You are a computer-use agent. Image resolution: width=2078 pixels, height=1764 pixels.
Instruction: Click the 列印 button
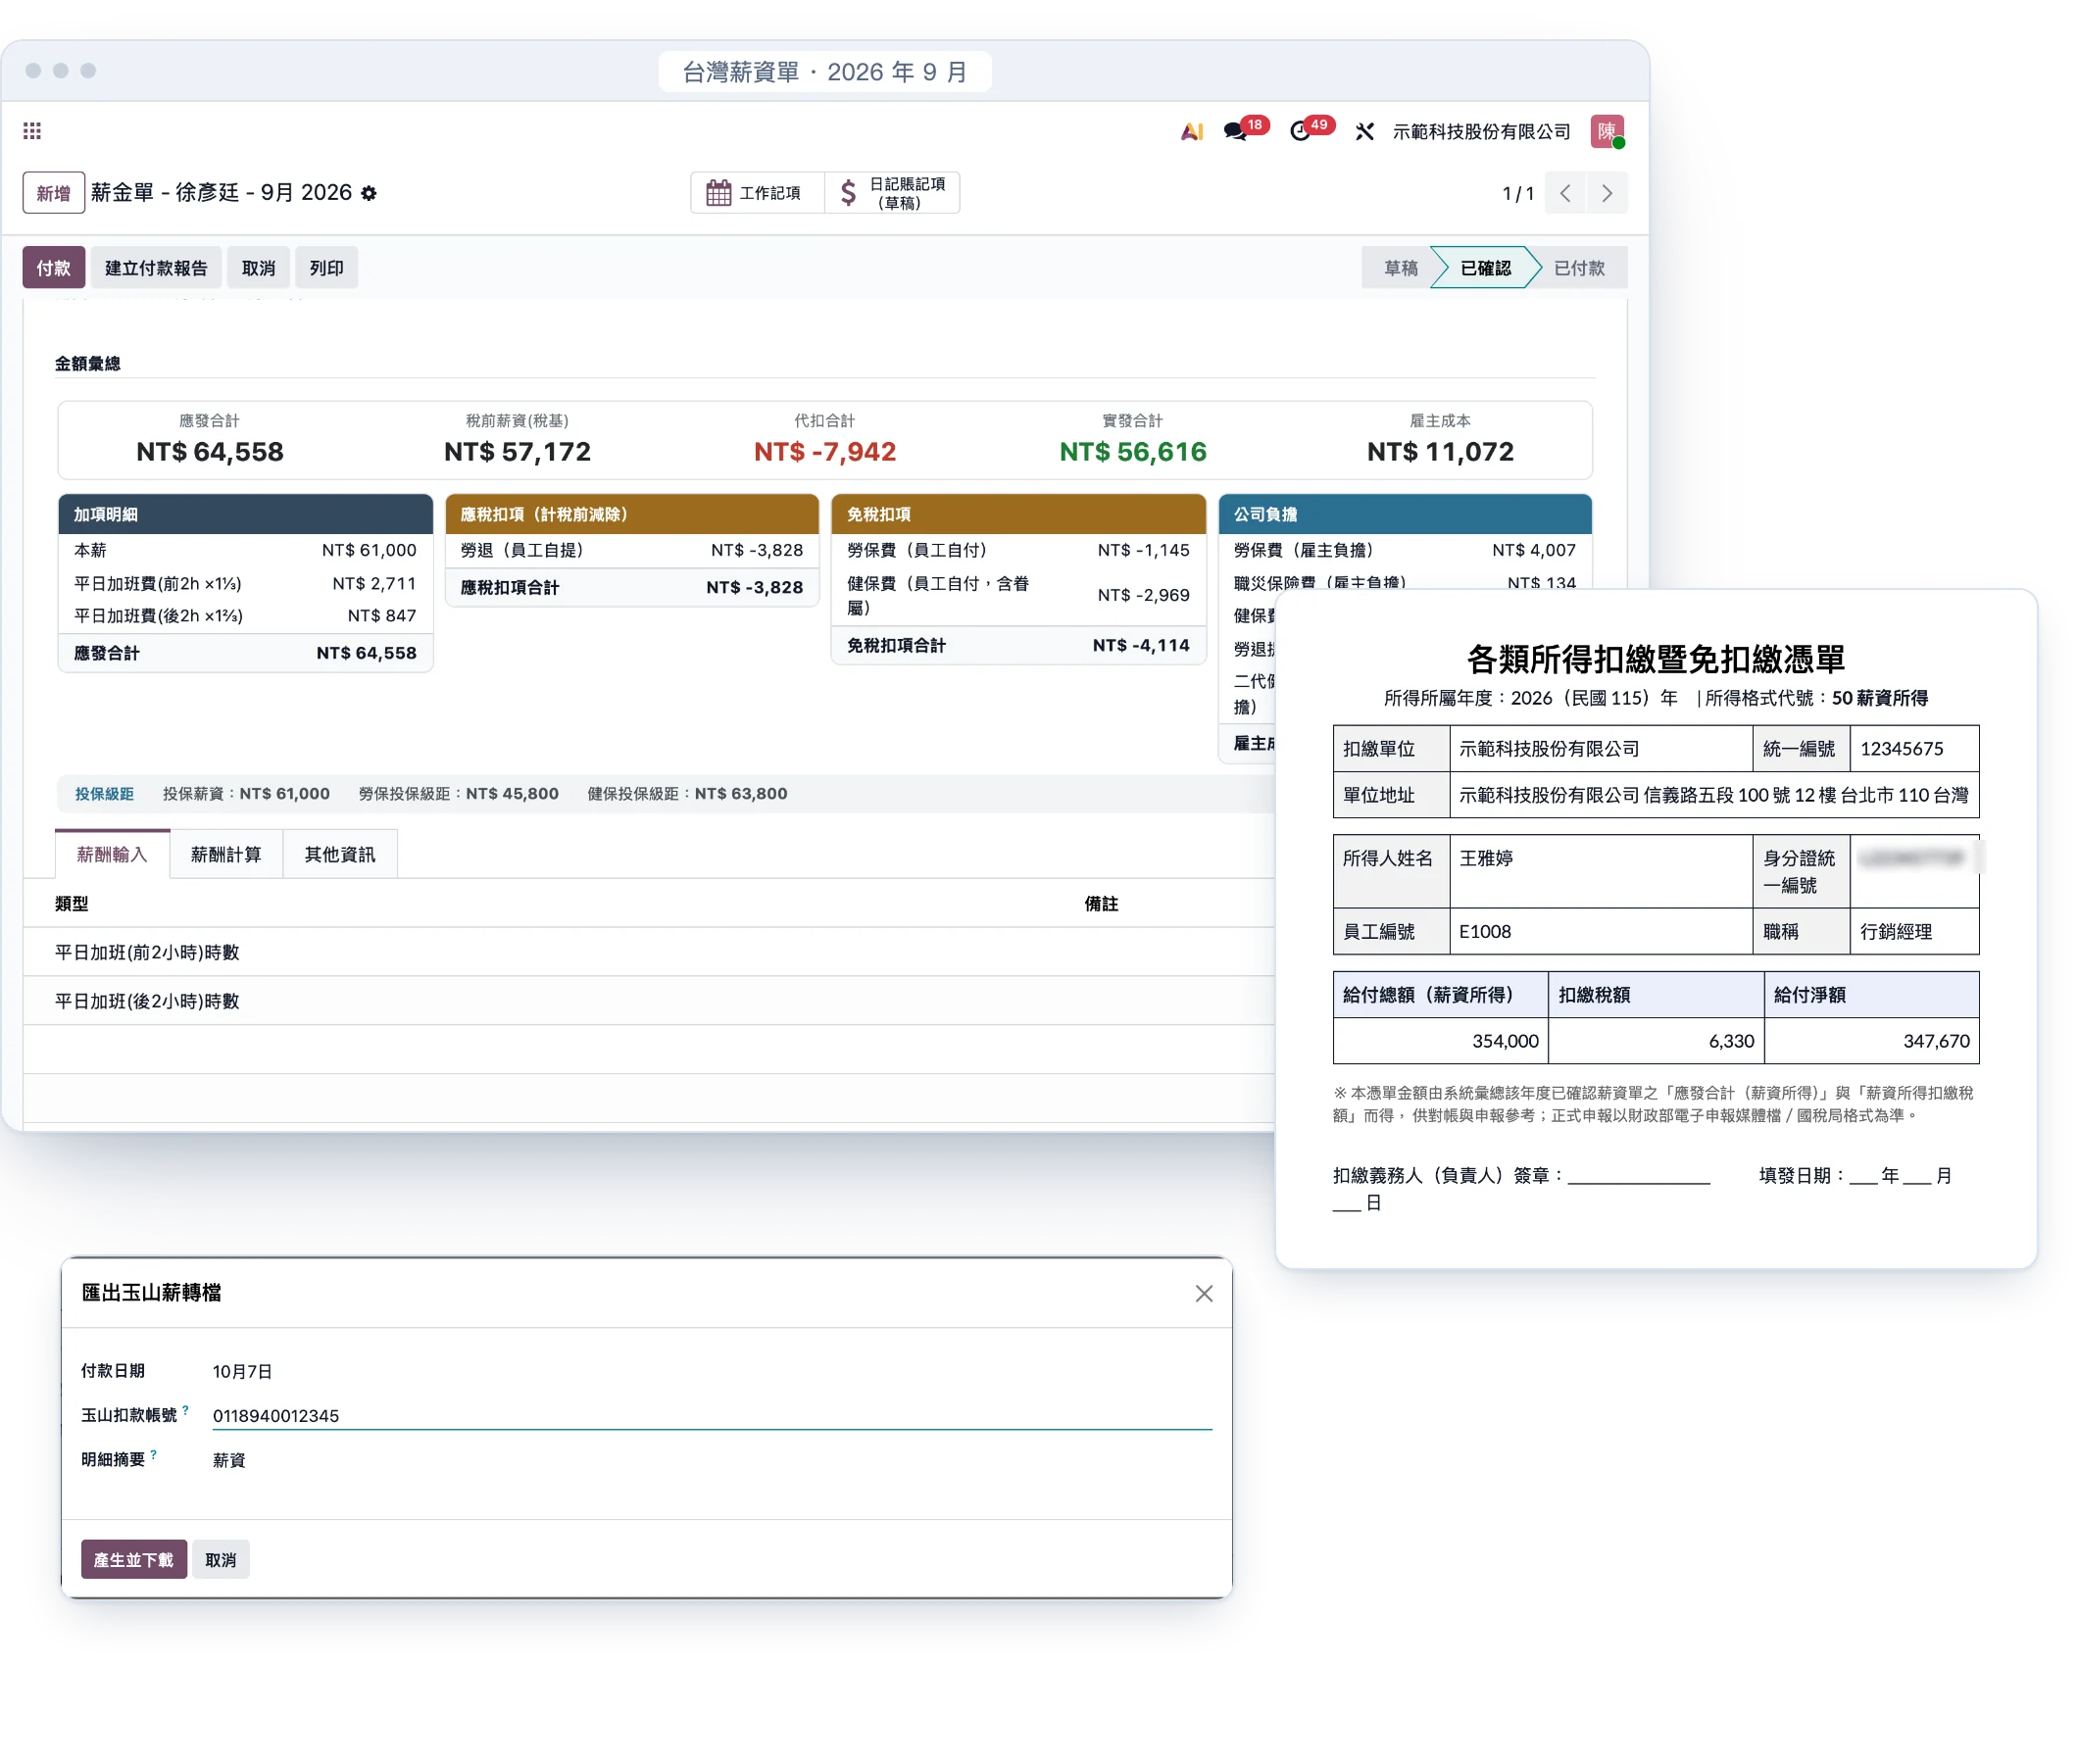(x=326, y=268)
